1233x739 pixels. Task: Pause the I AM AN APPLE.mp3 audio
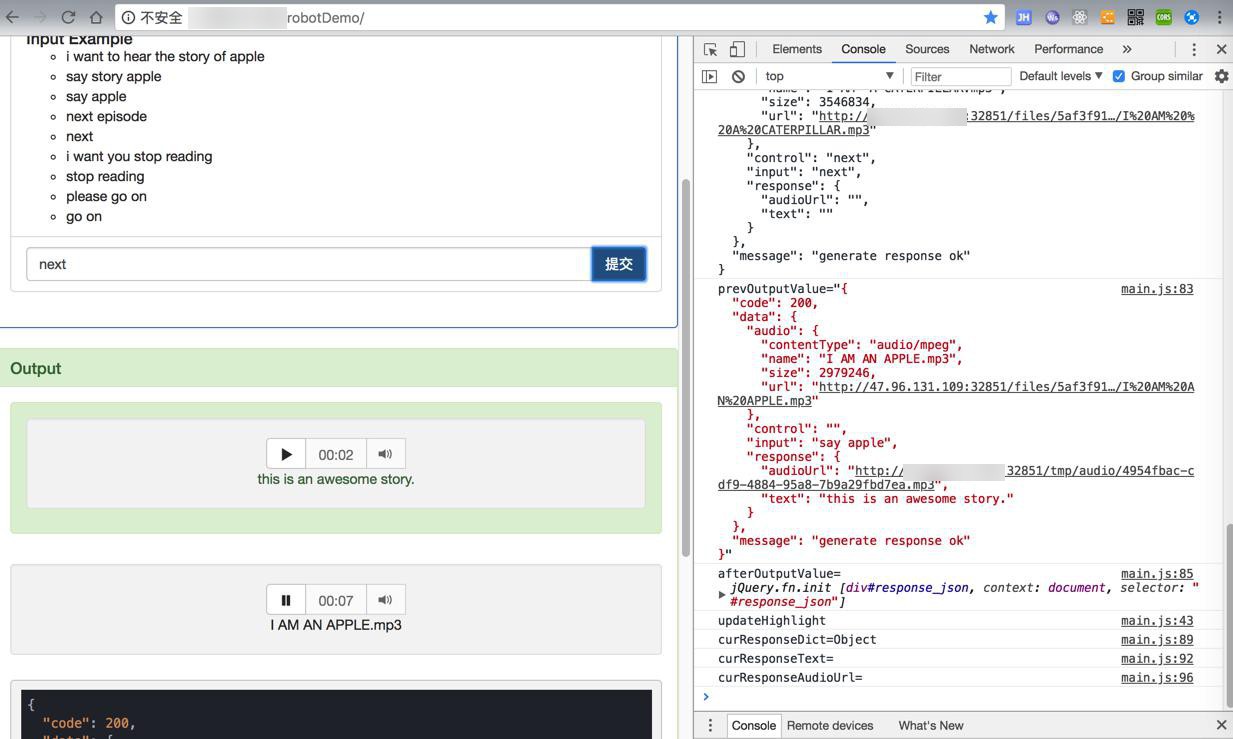pos(286,600)
